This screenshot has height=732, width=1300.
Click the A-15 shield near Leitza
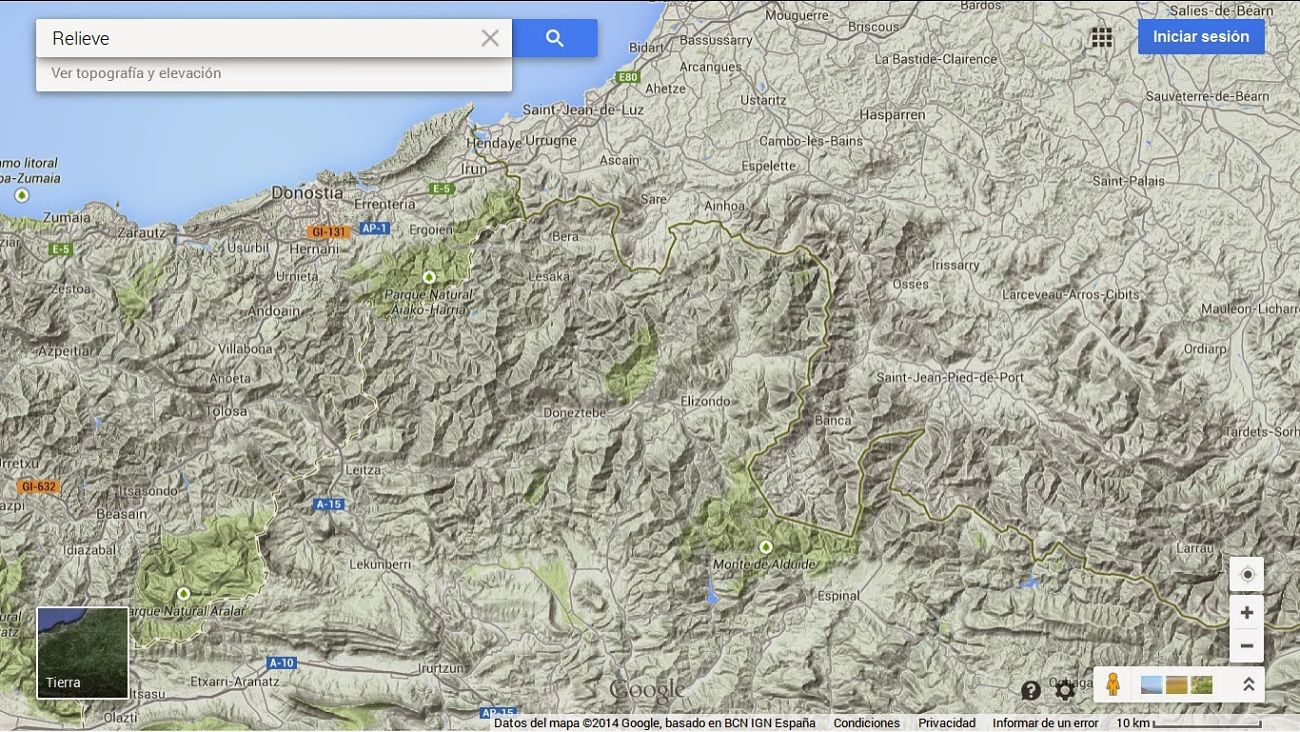(x=330, y=504)
